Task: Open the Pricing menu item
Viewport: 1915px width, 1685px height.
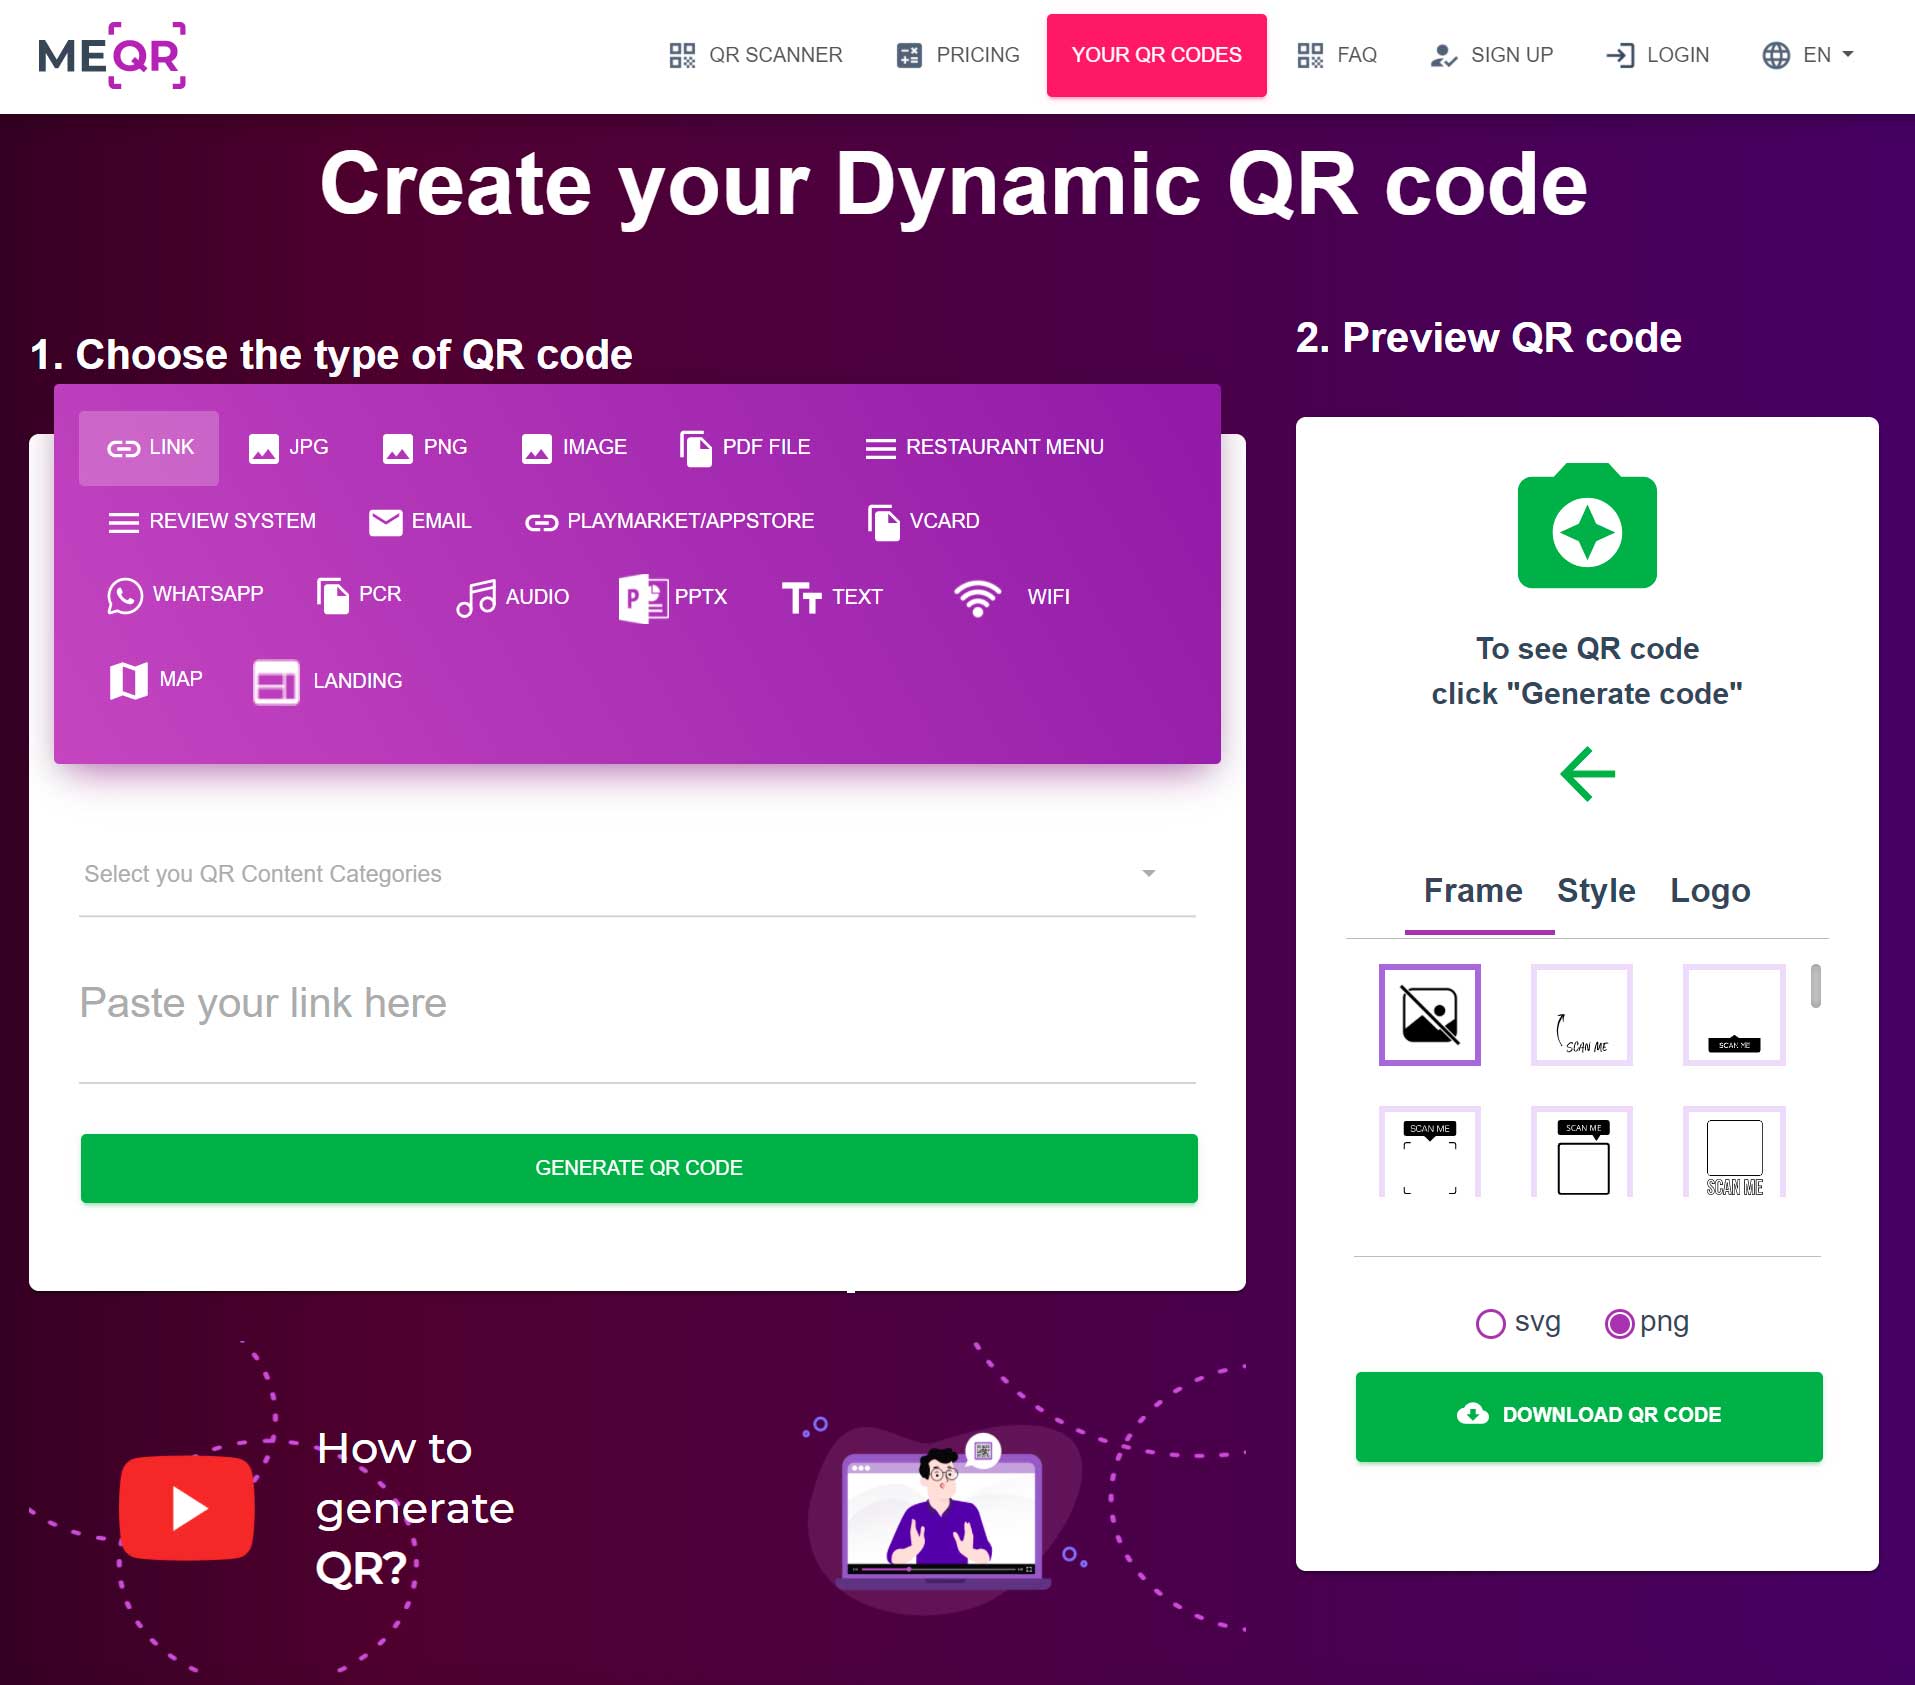Action: point(958,55)
